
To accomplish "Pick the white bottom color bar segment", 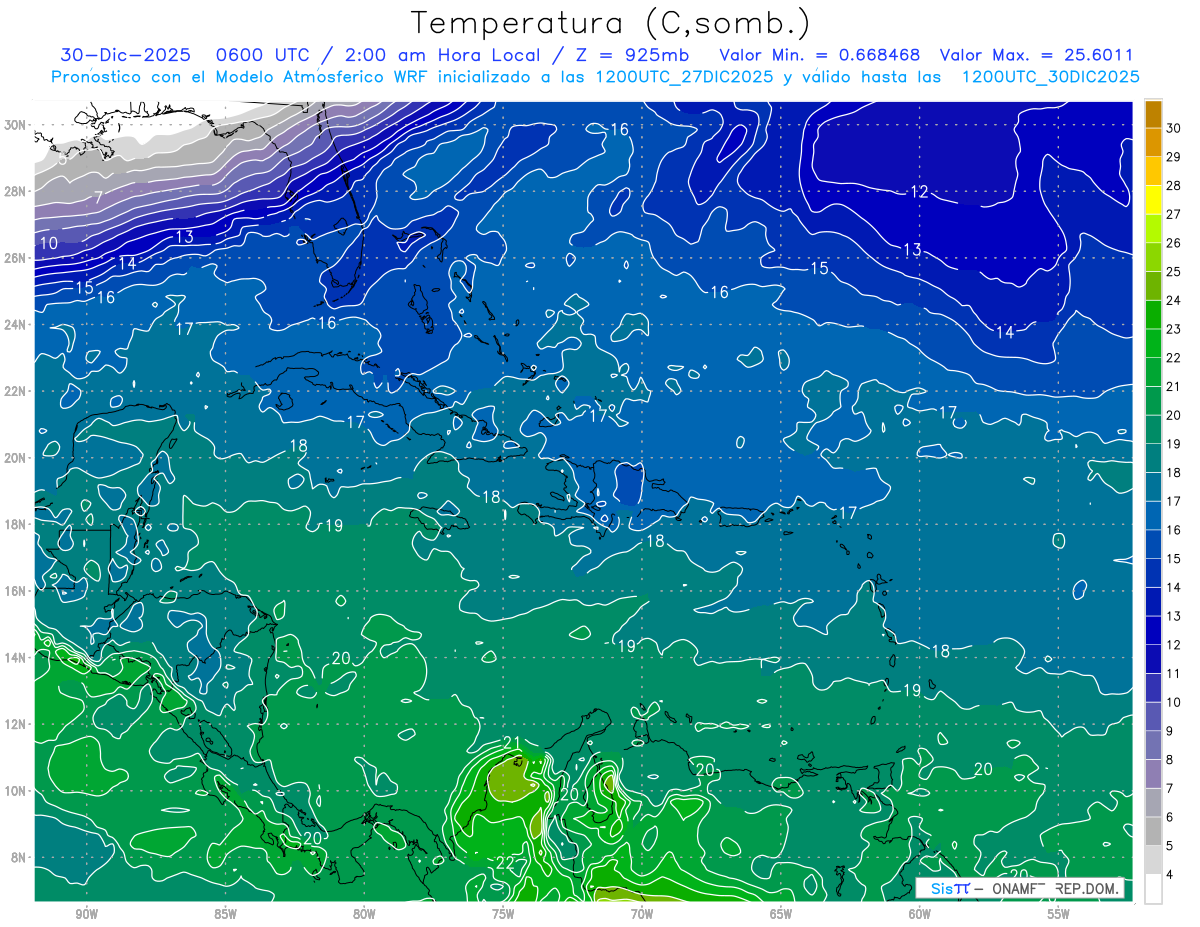I will [1153, 888].
